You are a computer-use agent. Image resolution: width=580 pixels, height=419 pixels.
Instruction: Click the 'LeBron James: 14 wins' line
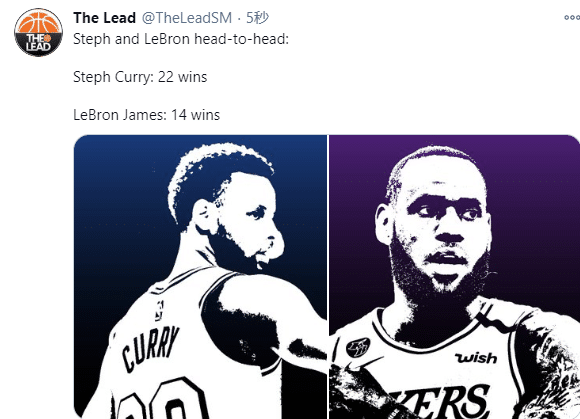click(x=146, y=115)
